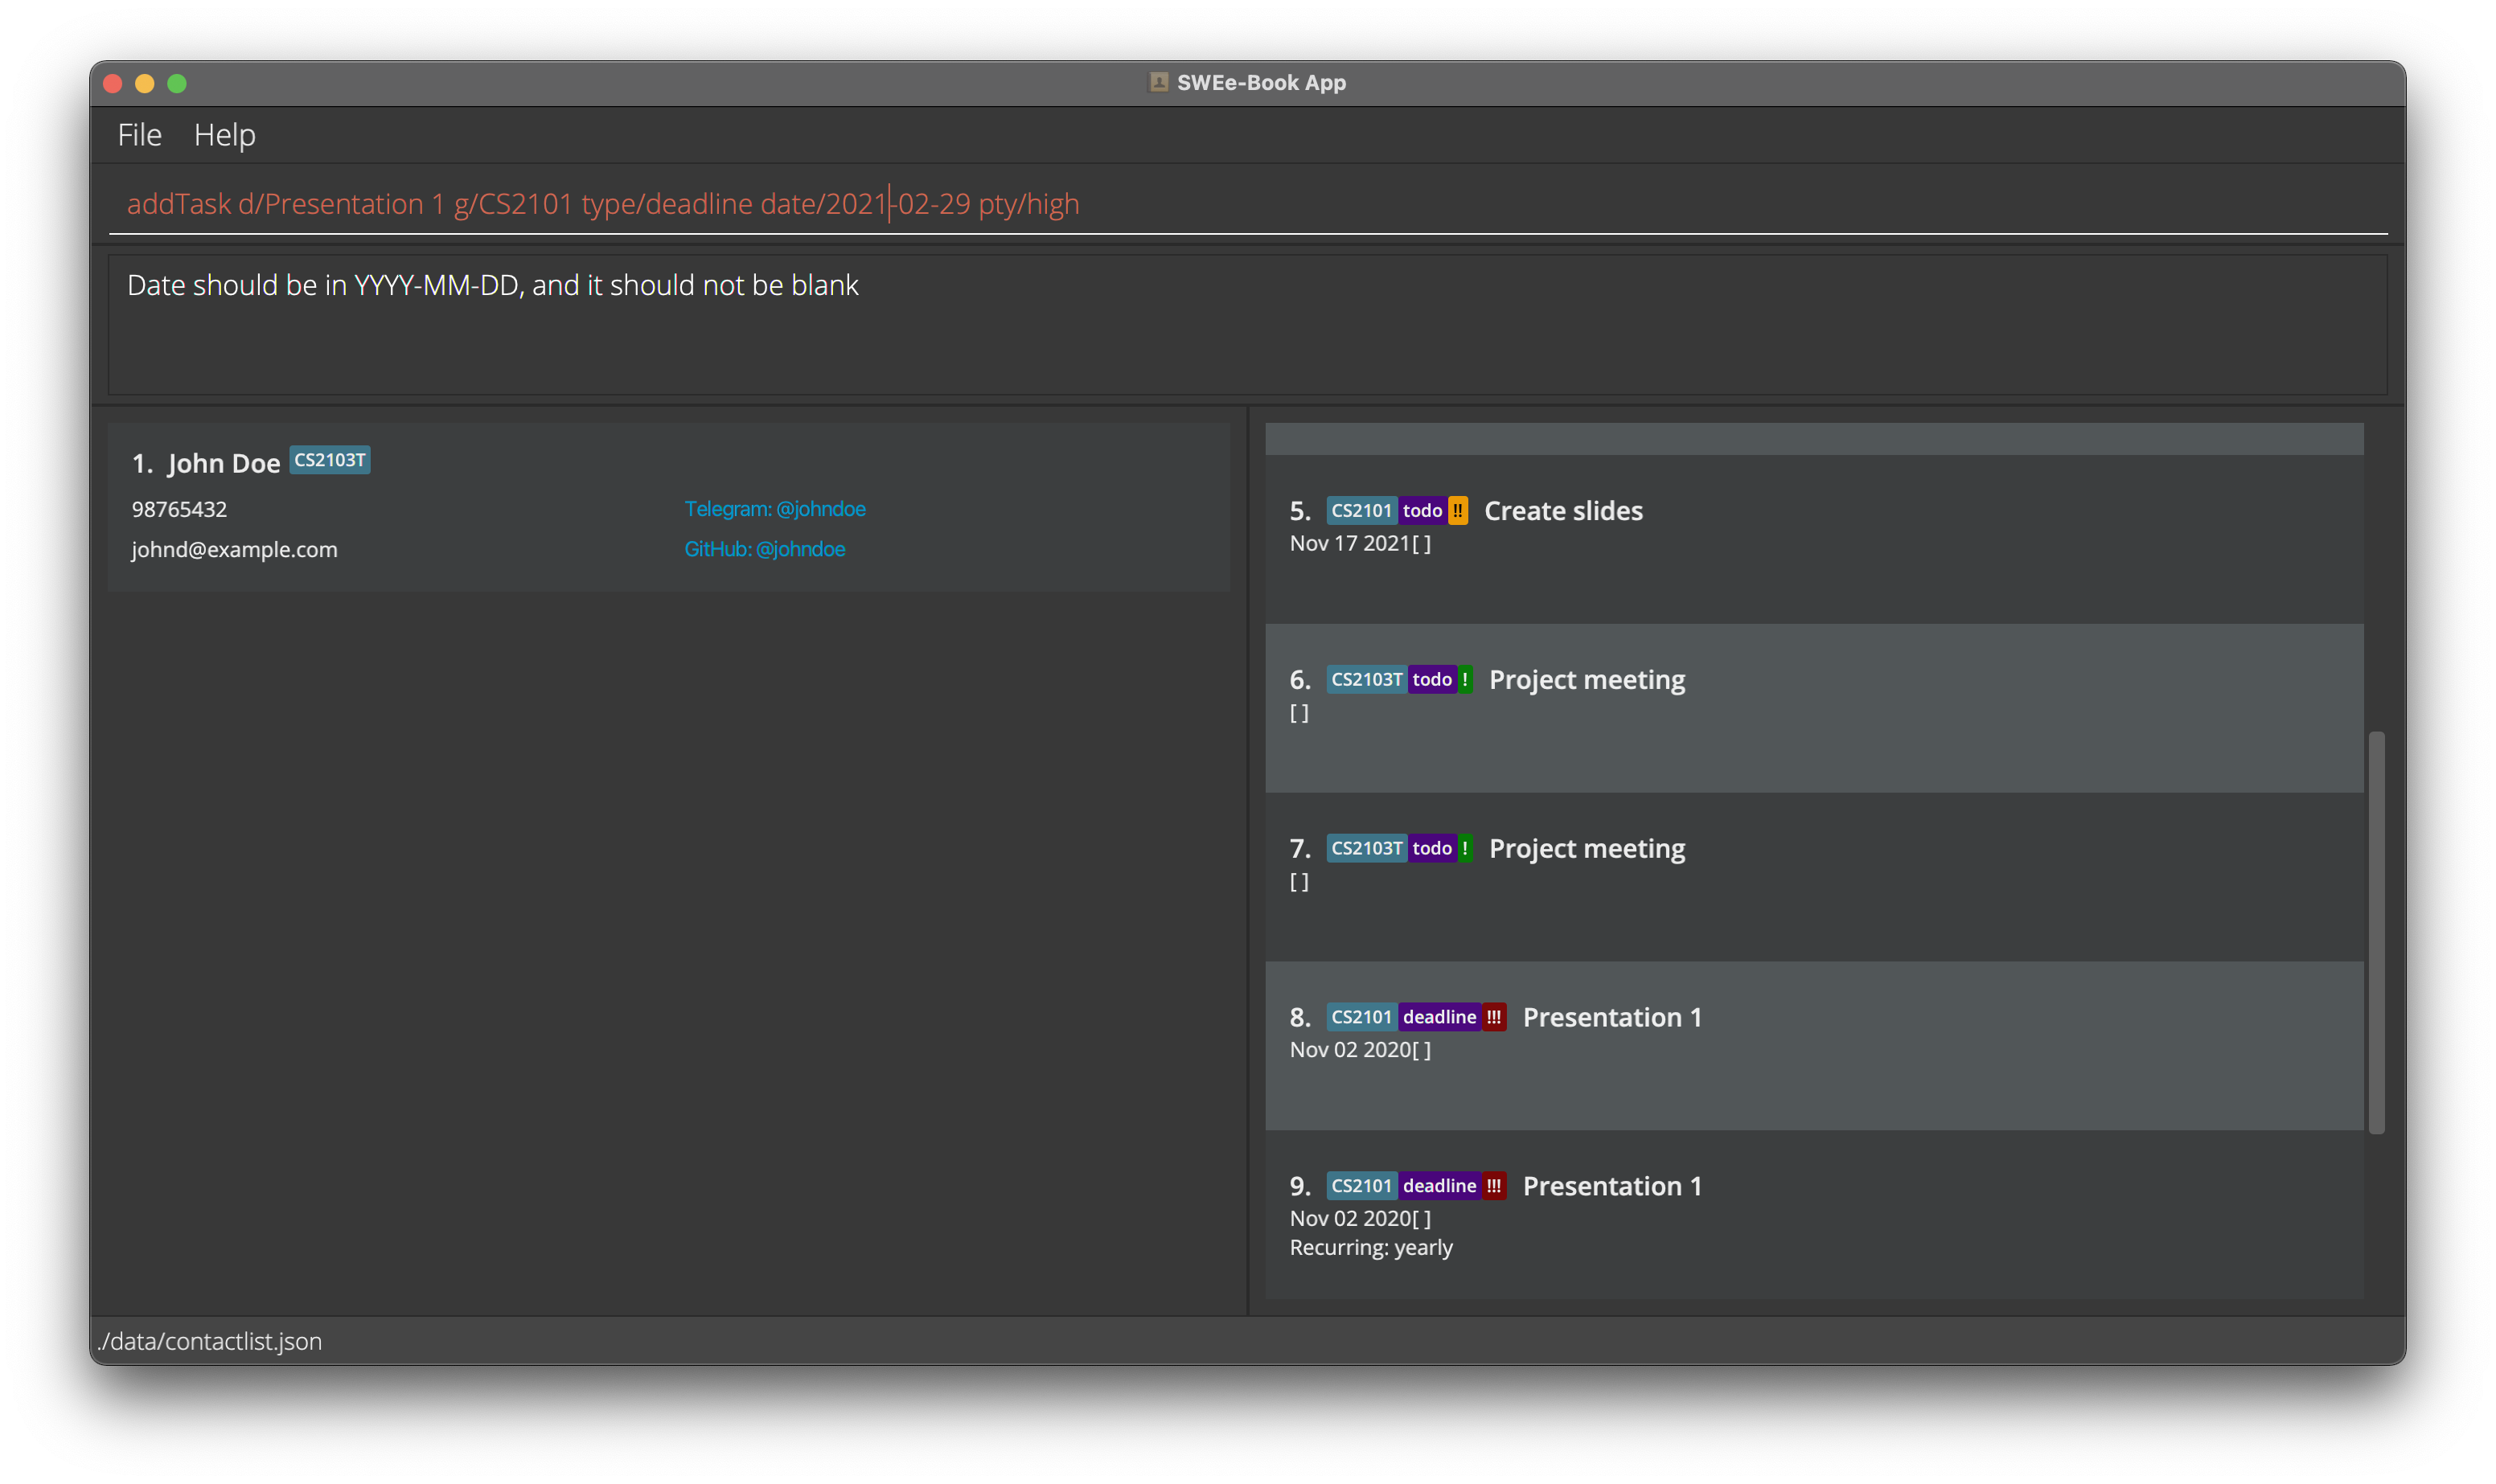Image resolution: width=2496 pixels, height=1484 pixels.
Task: Open John Doe's Telegram link
Action: [774, 509]
